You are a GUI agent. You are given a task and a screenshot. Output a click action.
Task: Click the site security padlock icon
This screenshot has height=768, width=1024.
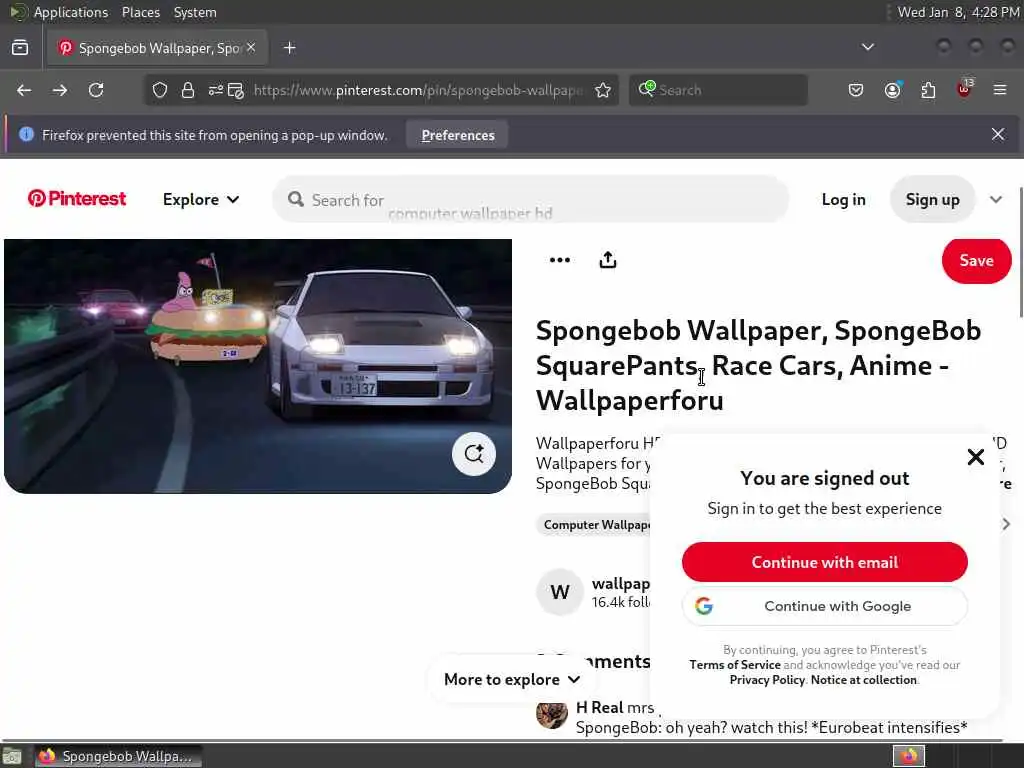tap(188, 90)
